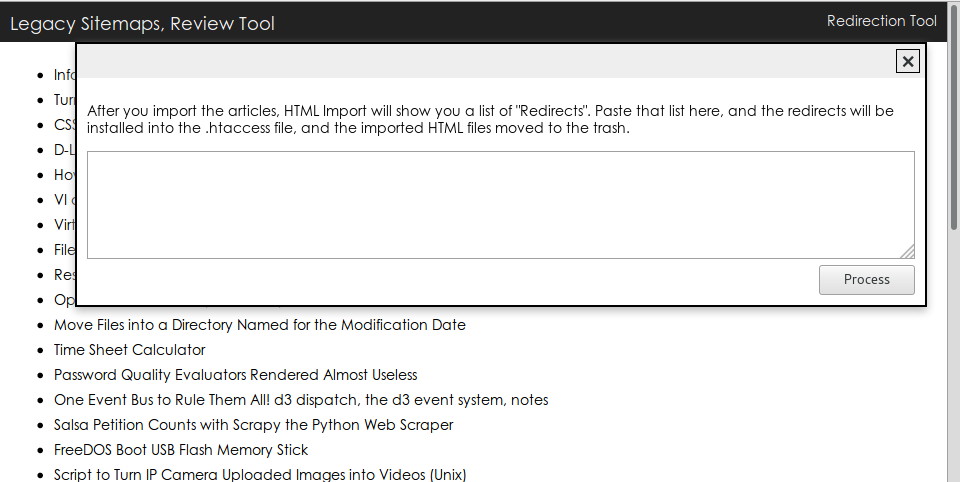Image resolution: width=960 pixels, height=482 pixels.
Task: Close the redirects dialog with the X
Action: click(907, 61)
